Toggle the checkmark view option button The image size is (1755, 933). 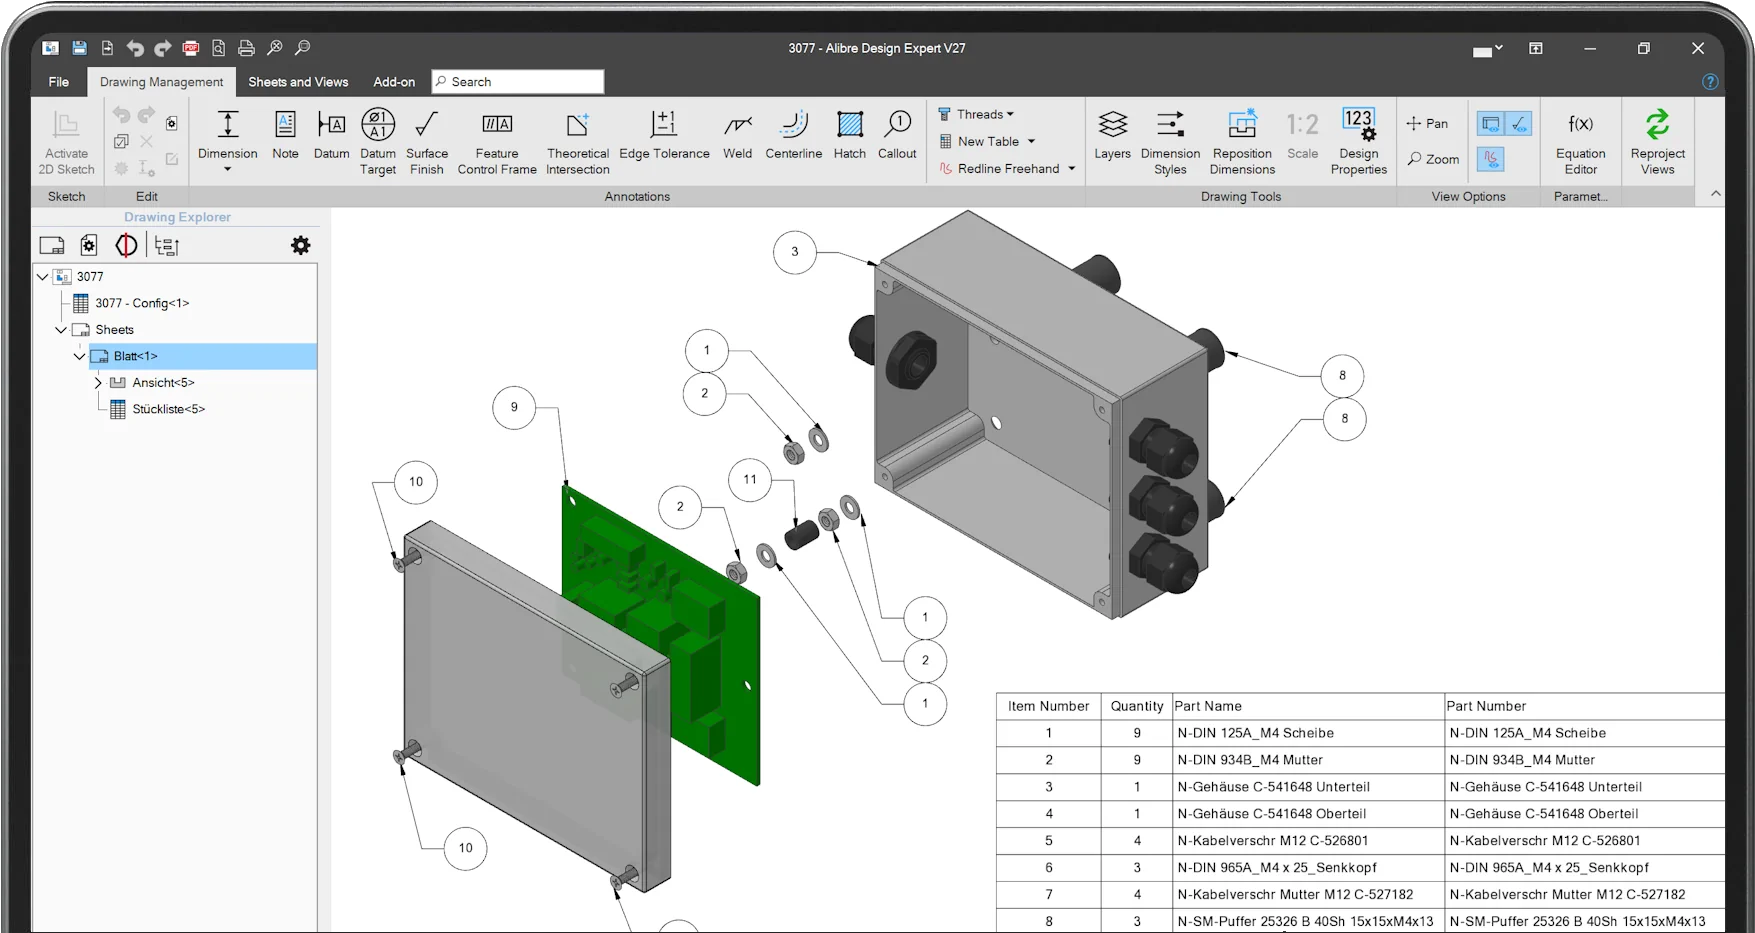(x=1518, y=124)
